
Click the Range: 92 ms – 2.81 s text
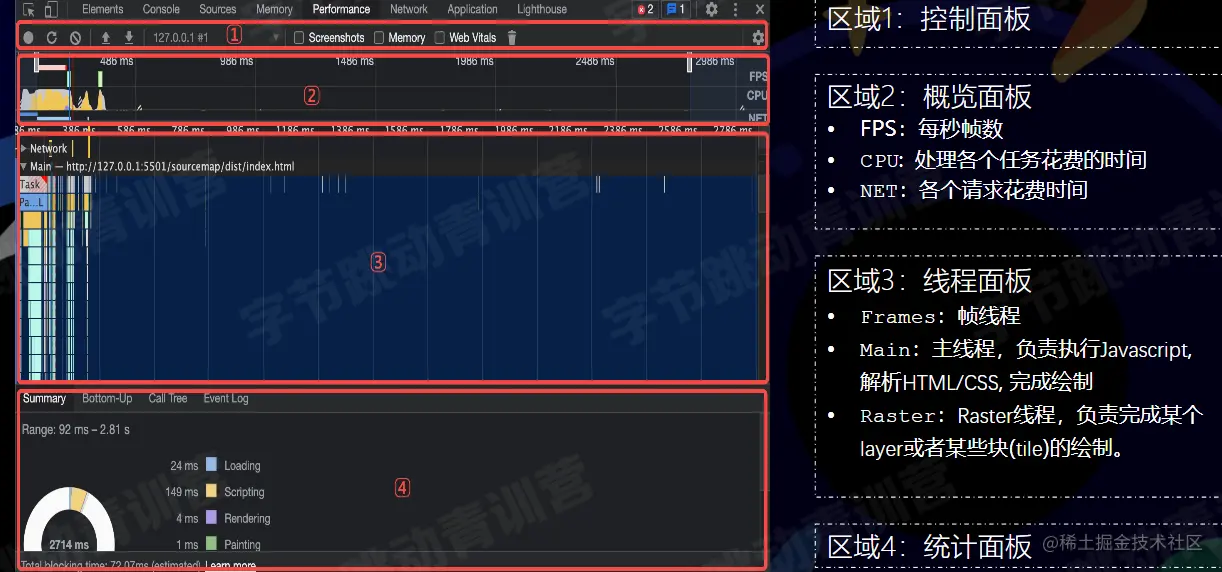coord(76,429)
